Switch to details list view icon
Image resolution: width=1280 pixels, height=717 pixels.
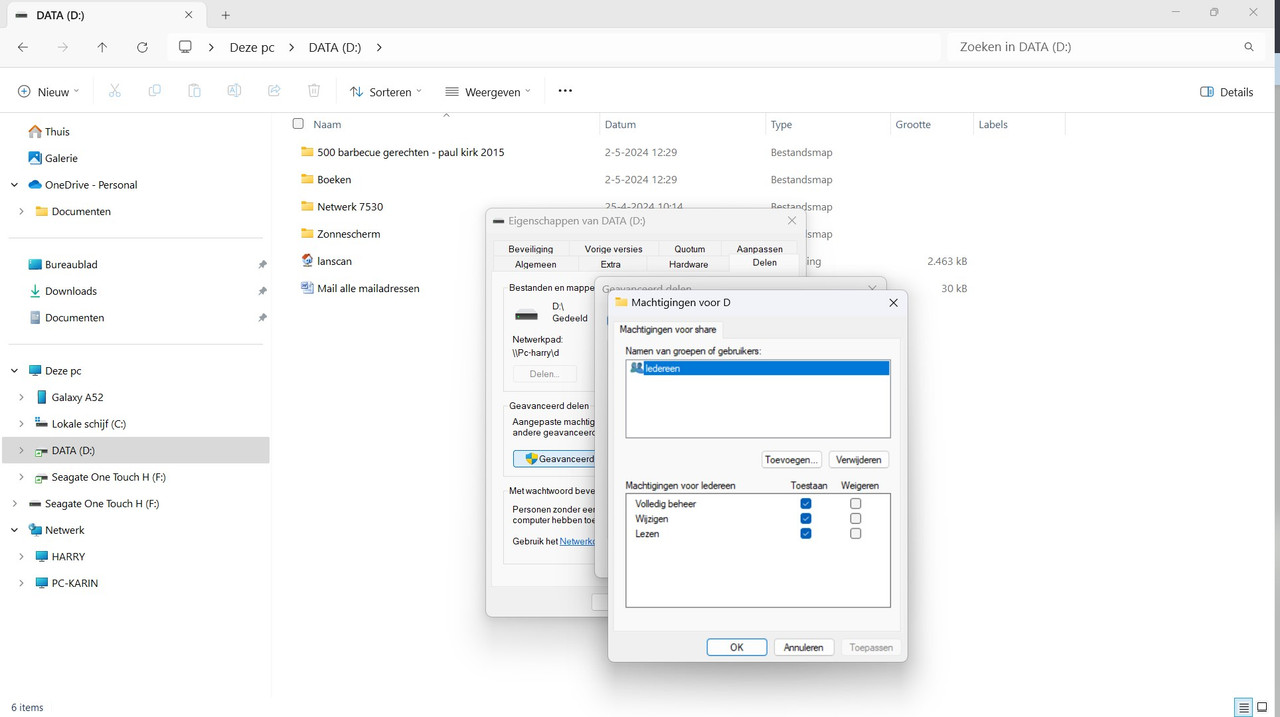tap(1243, 707)
